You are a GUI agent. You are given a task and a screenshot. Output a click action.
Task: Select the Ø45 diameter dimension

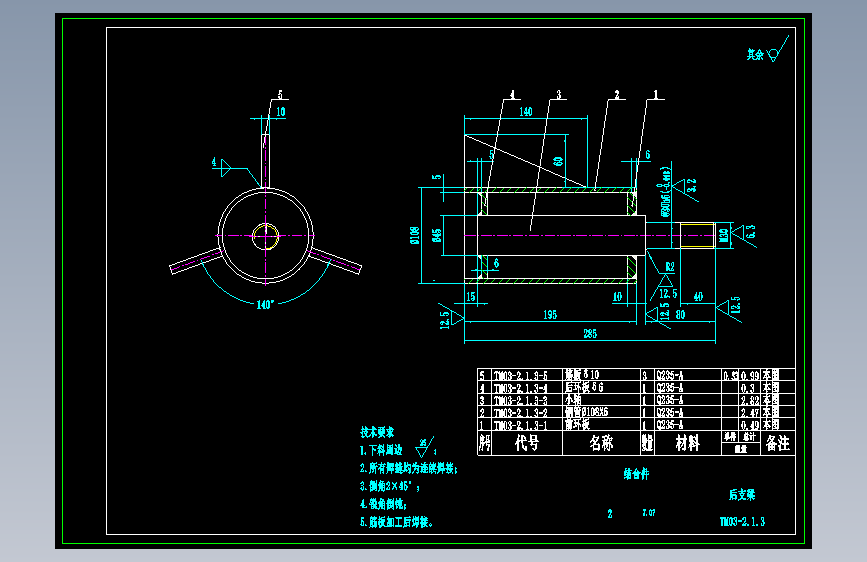(x=437, y=235)
